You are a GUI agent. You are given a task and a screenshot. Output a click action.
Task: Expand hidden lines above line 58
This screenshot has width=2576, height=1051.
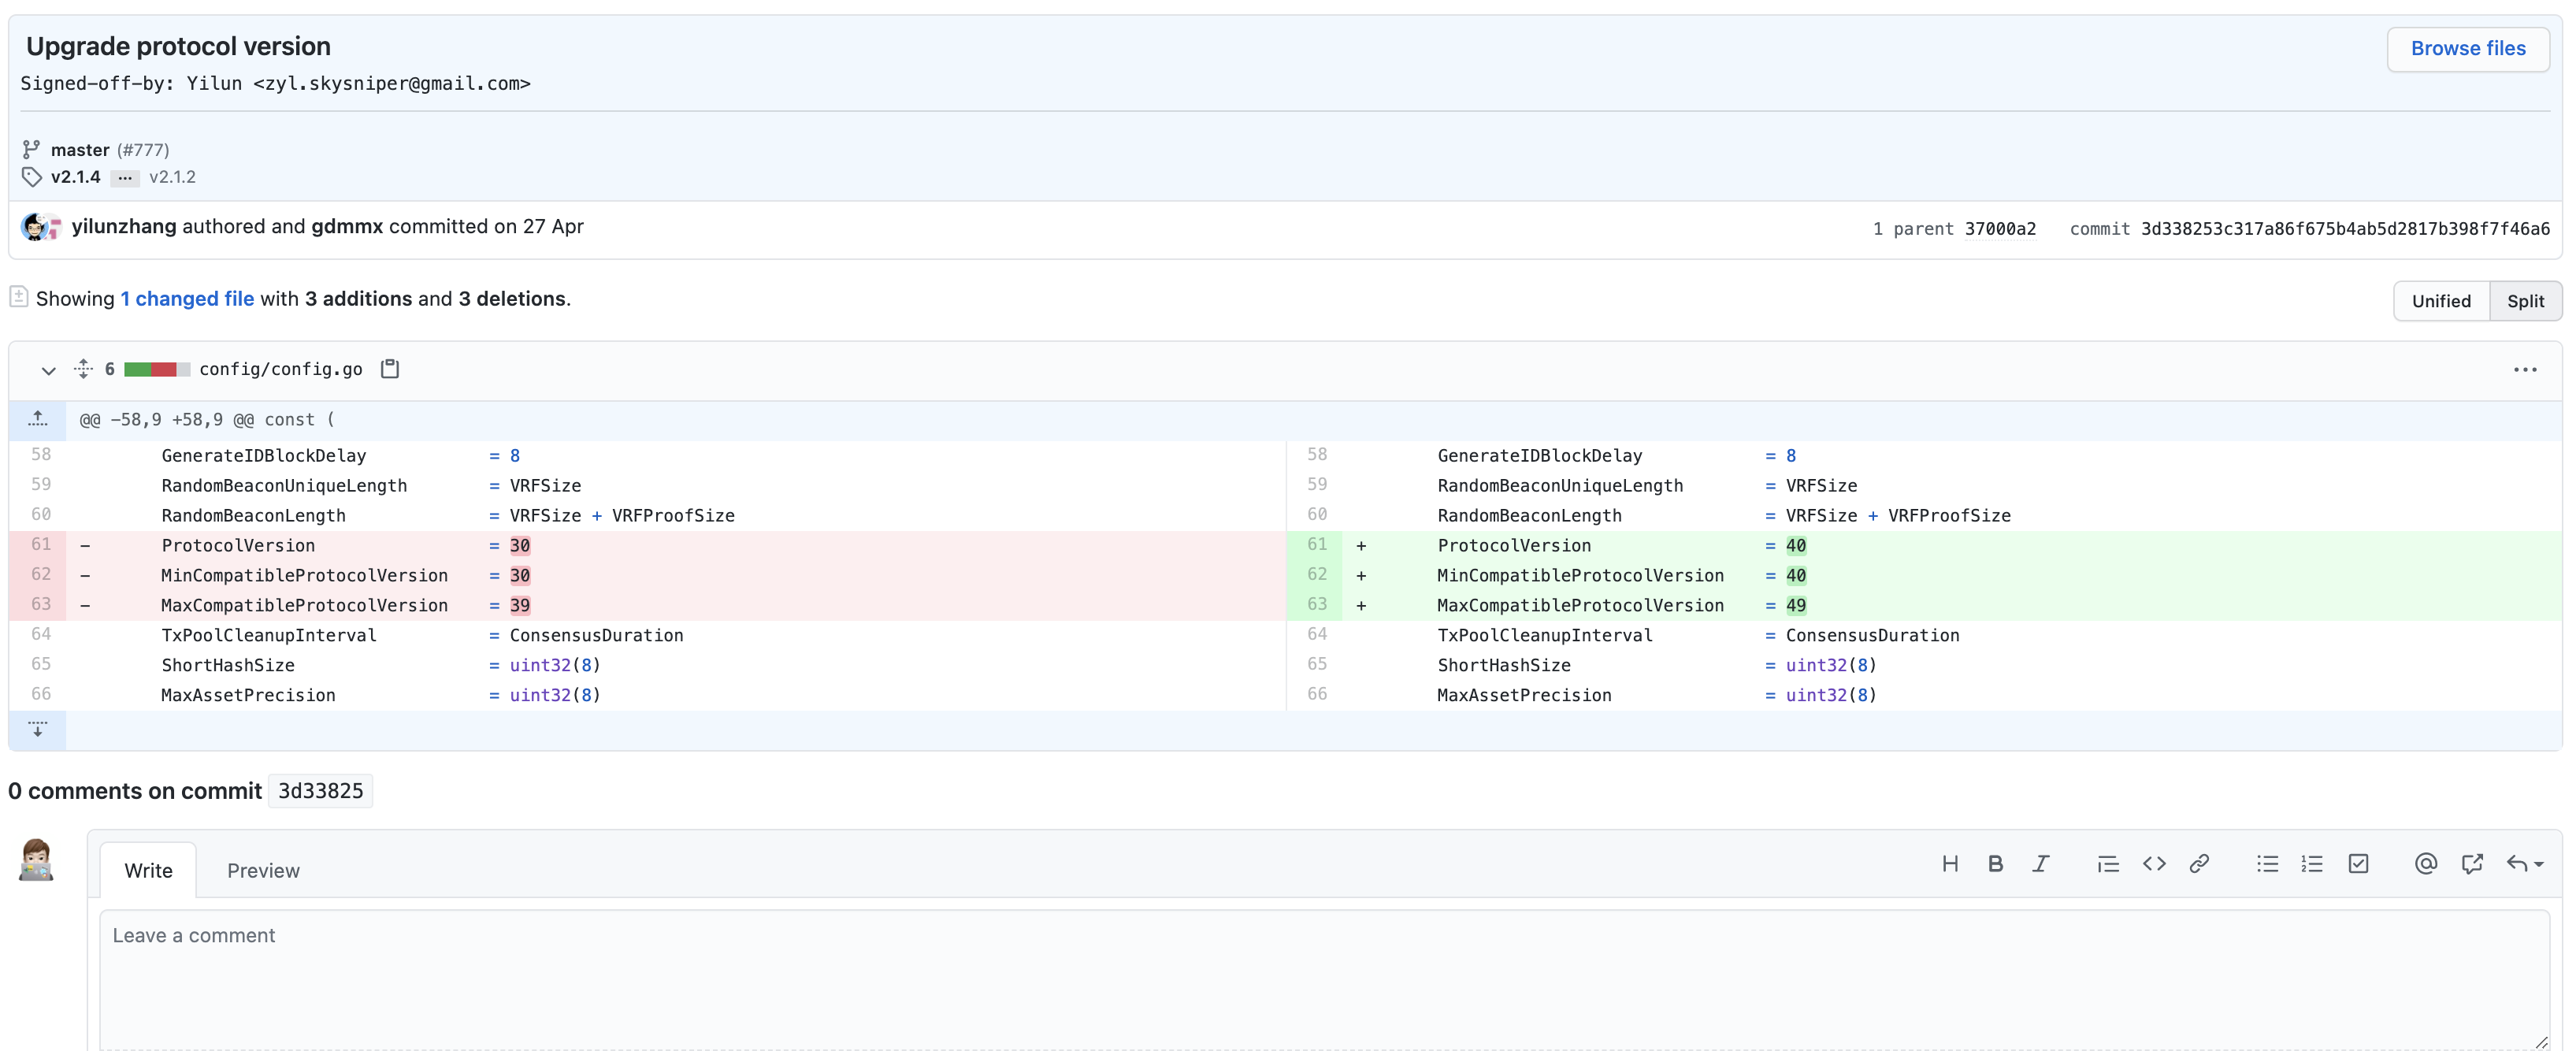pyautogui.click(x=38, y=420)
